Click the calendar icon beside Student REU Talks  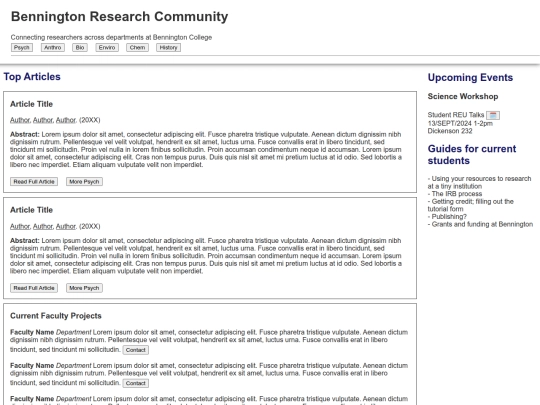(493, 115)
